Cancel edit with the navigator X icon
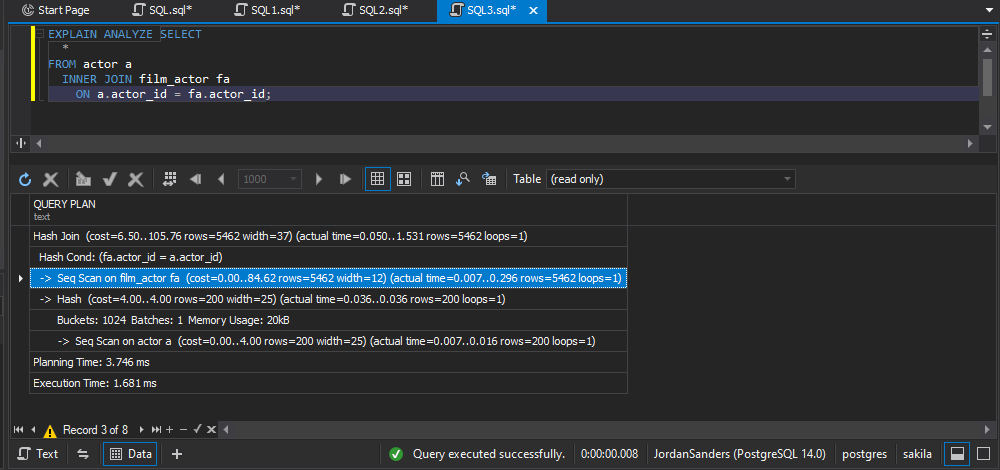This screenshot has height=470, width=1000. coord(211,429)
